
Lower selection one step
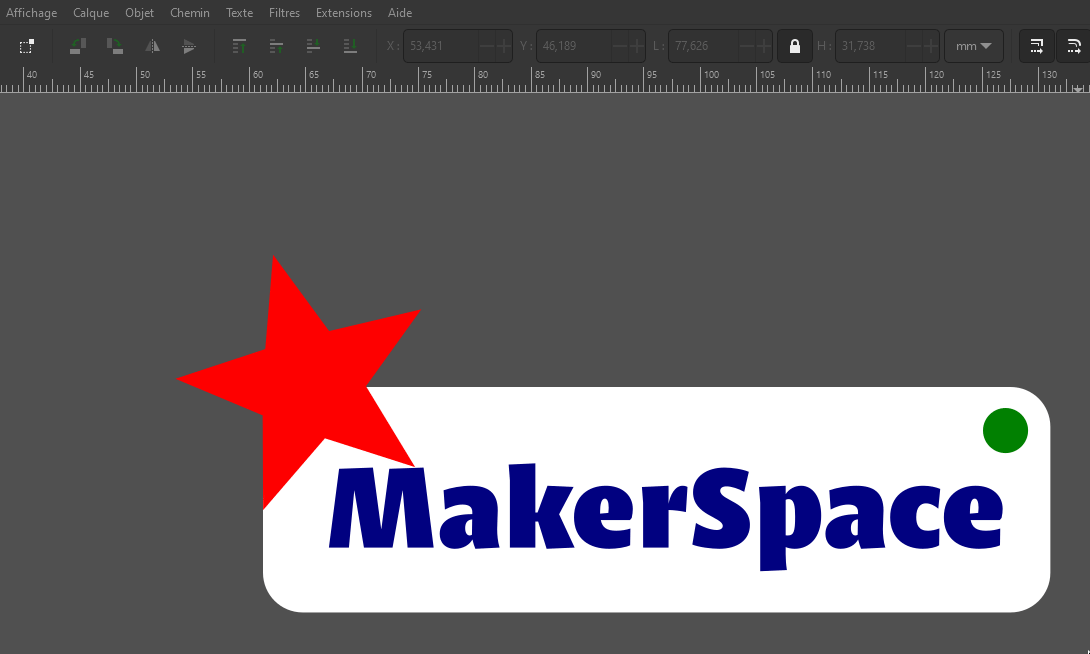click(313, 46)
